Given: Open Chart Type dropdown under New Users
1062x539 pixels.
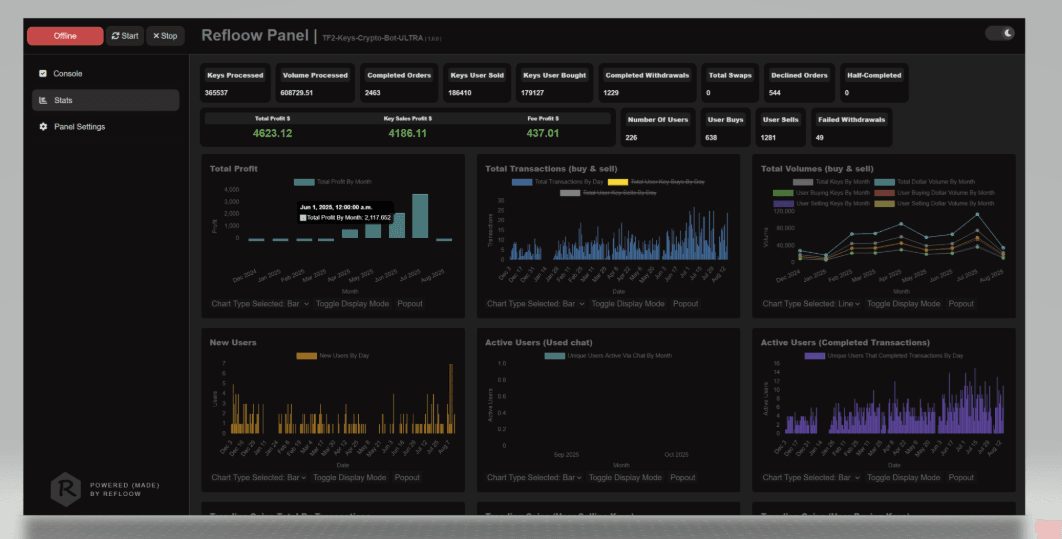Looking at the screenshot, I should 259,477.
